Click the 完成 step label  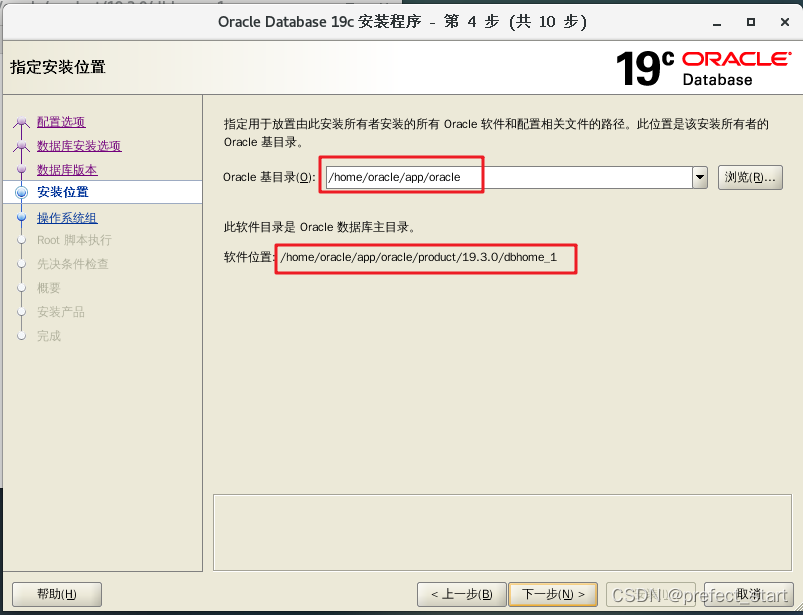coord(49,336)
